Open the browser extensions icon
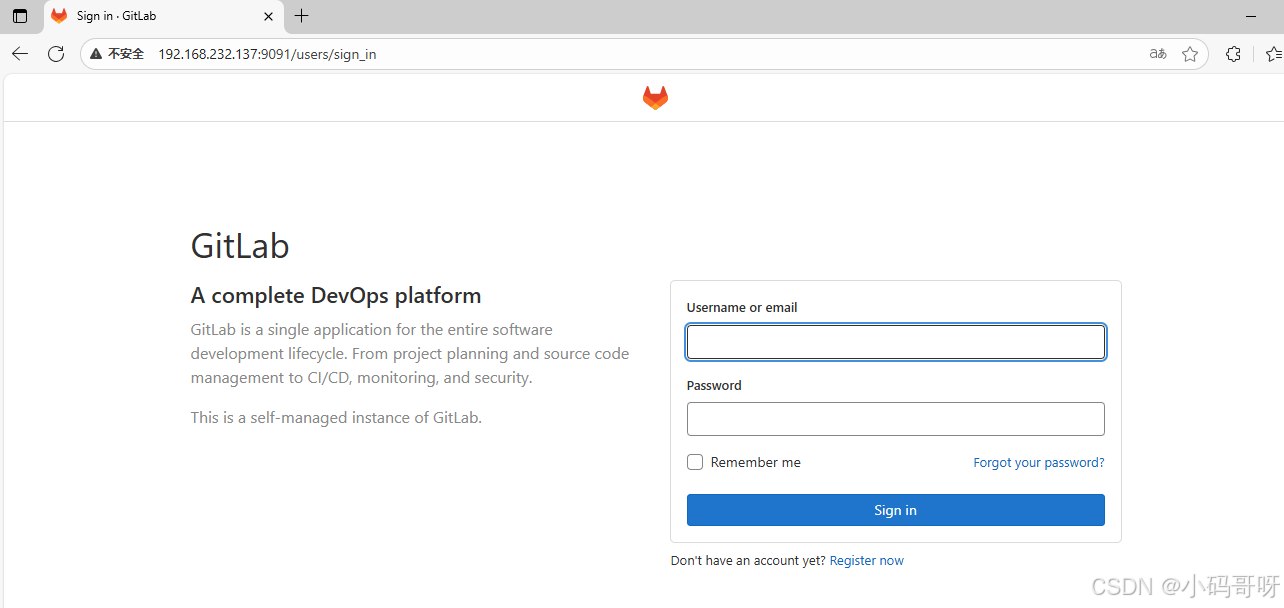 point(1233,54)
